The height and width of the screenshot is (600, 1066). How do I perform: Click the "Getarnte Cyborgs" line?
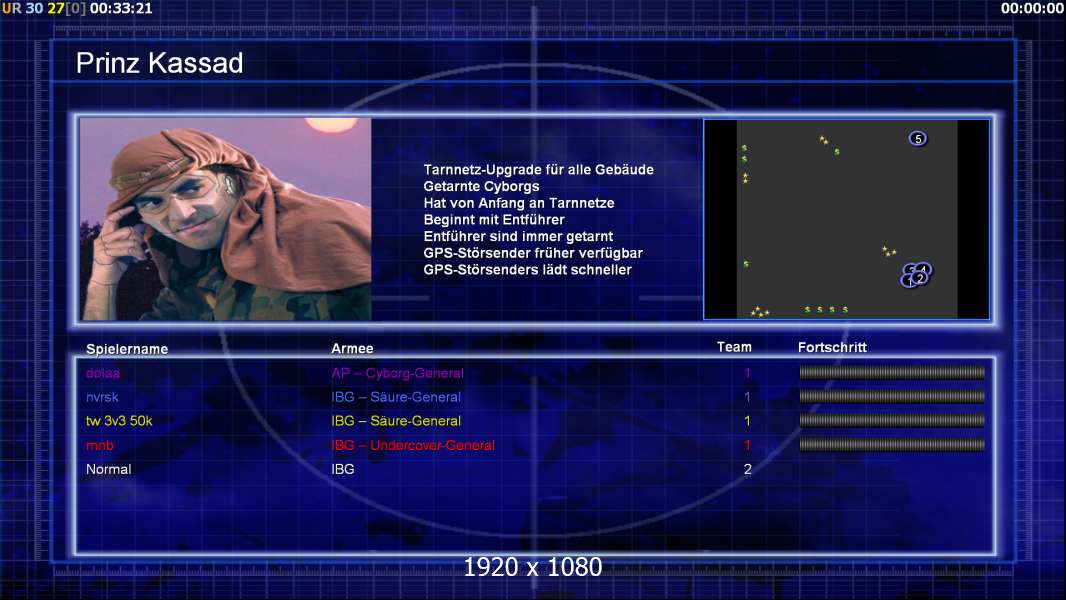coord(481,186)
